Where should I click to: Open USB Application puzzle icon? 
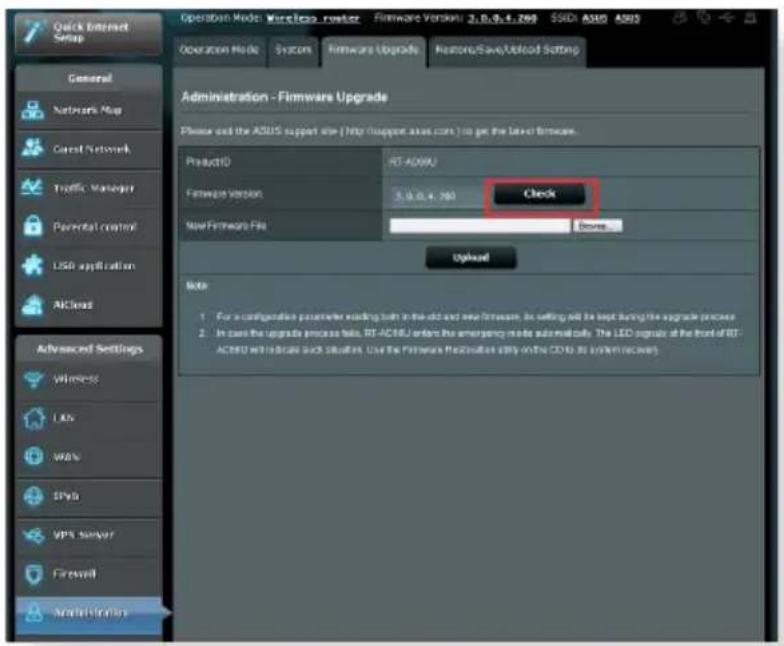(32, 265)
